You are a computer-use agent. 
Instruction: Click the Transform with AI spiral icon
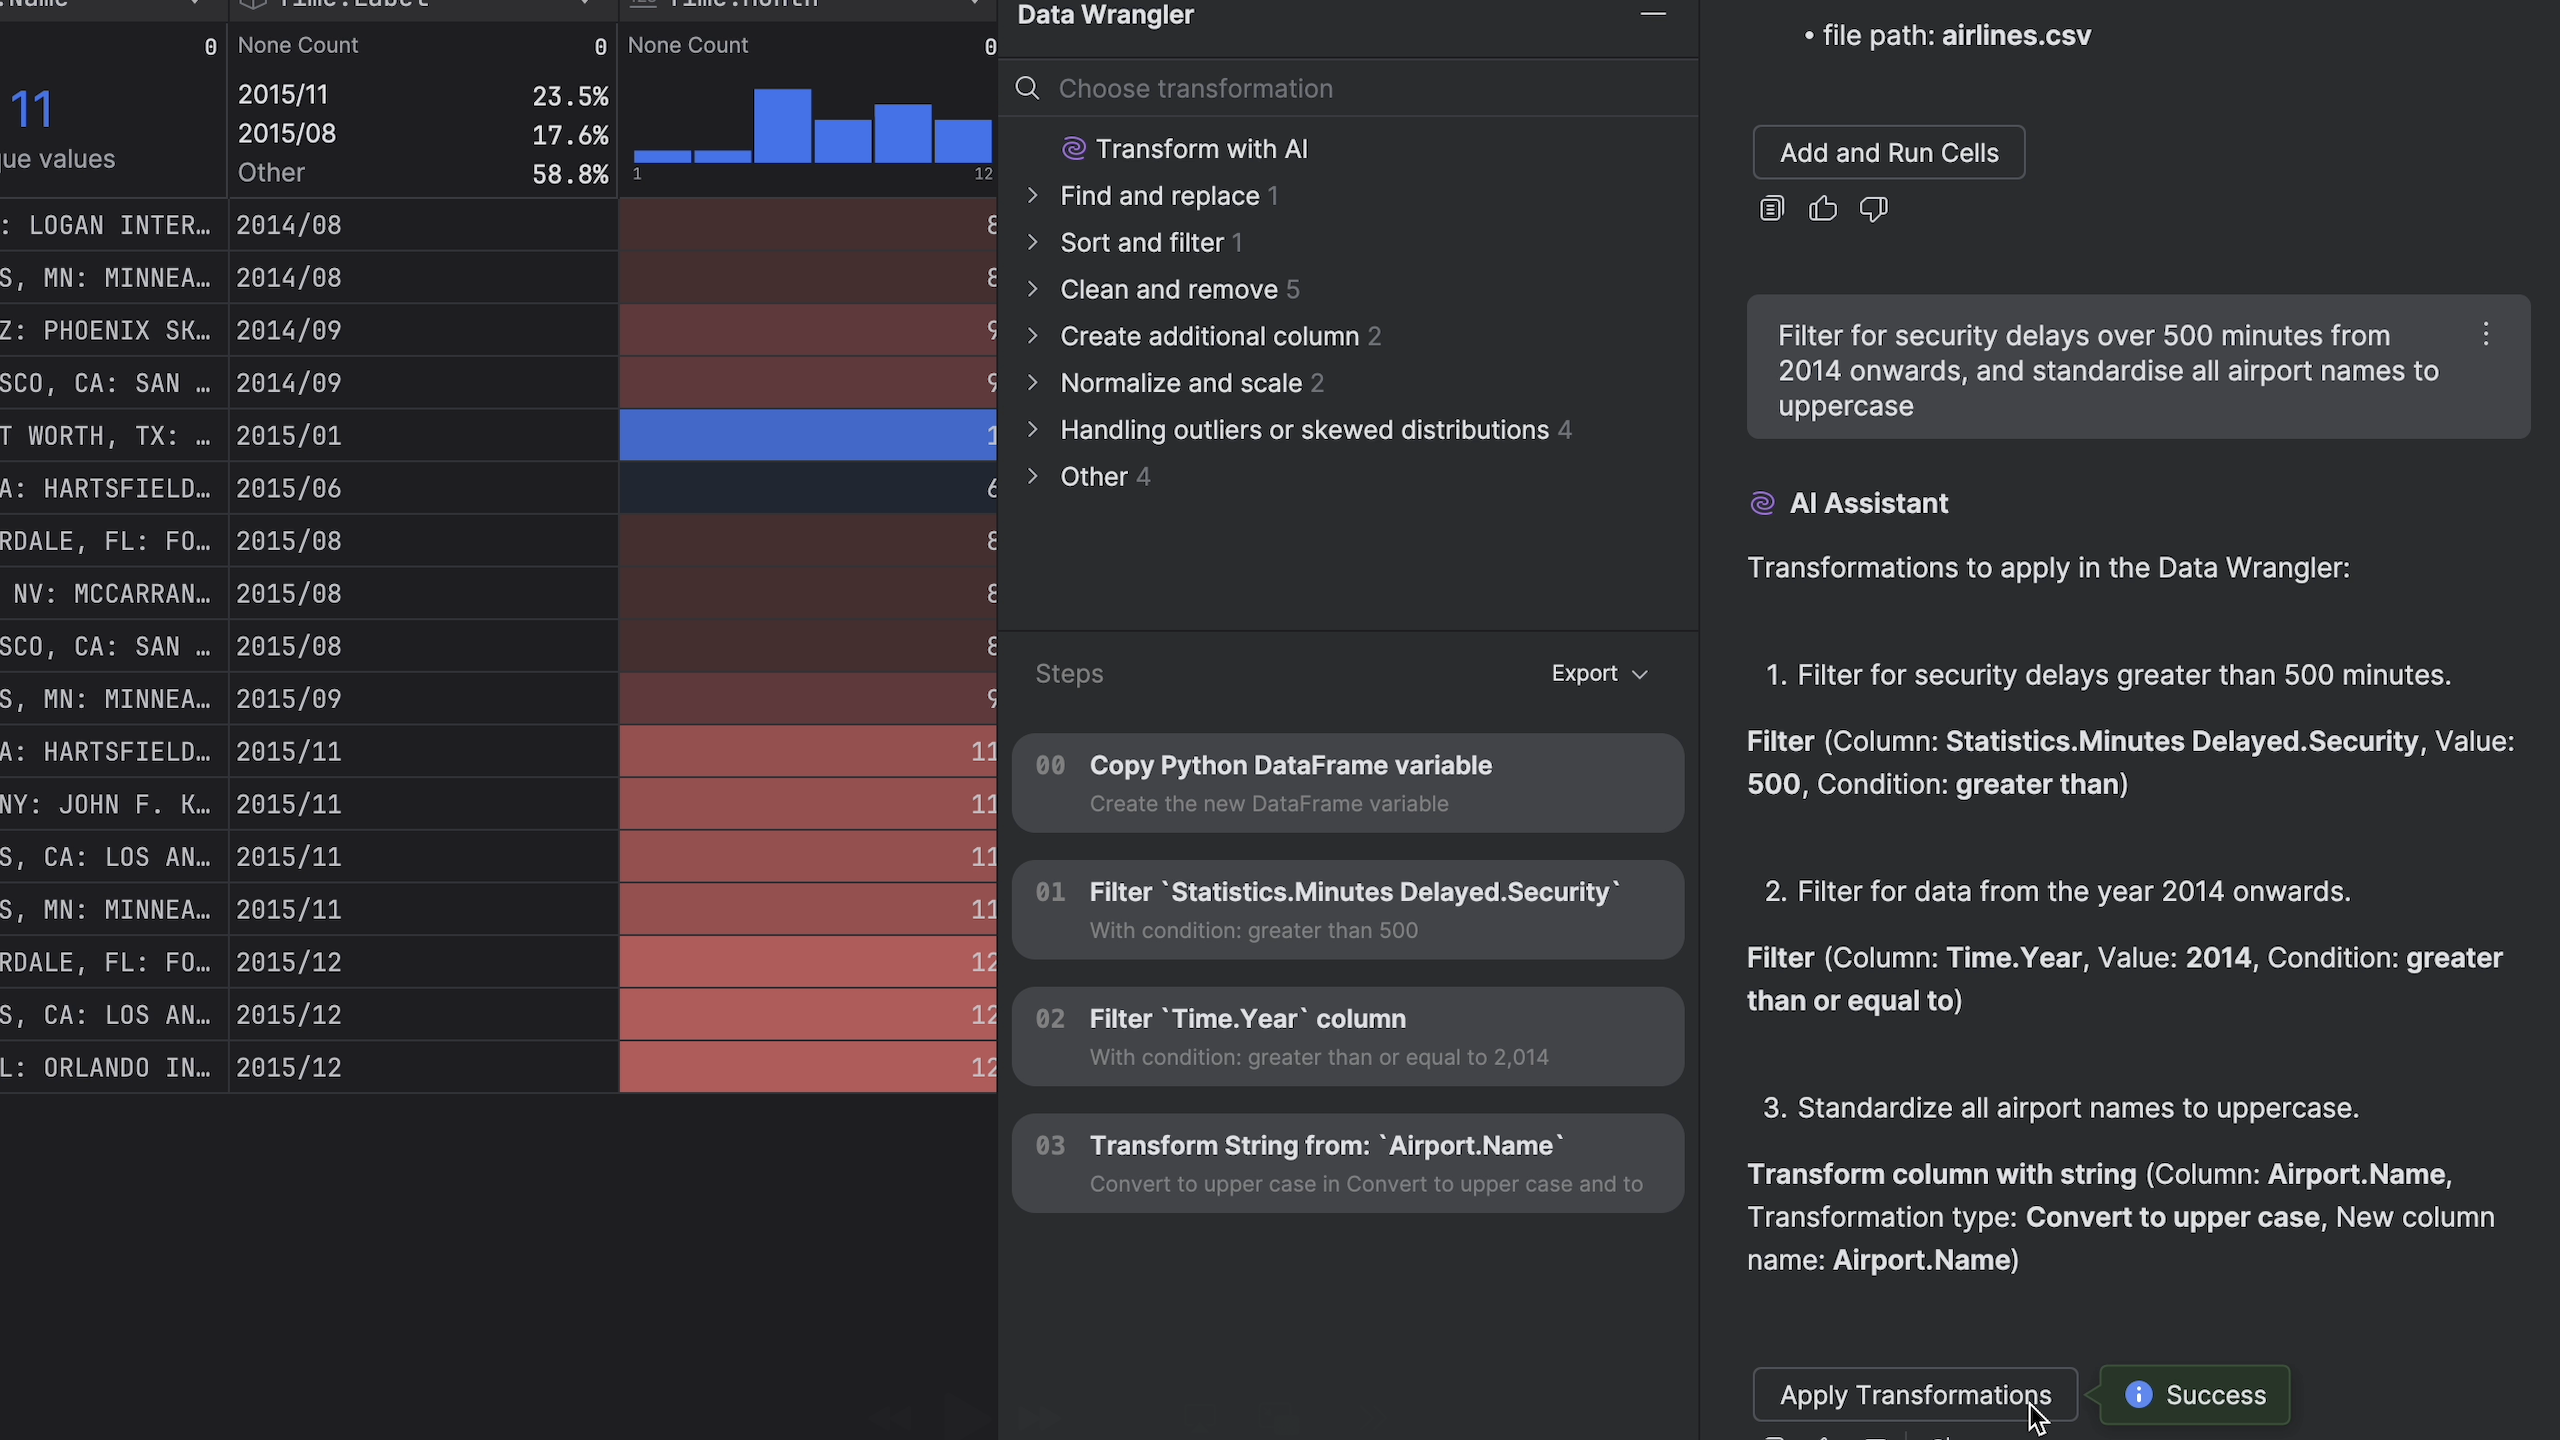(x=1073, y=149)
